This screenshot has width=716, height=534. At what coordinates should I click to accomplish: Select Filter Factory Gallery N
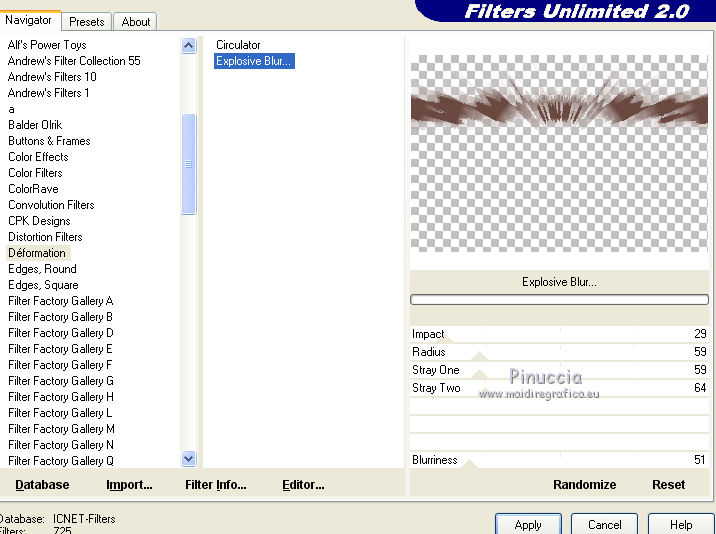[61, 444]
